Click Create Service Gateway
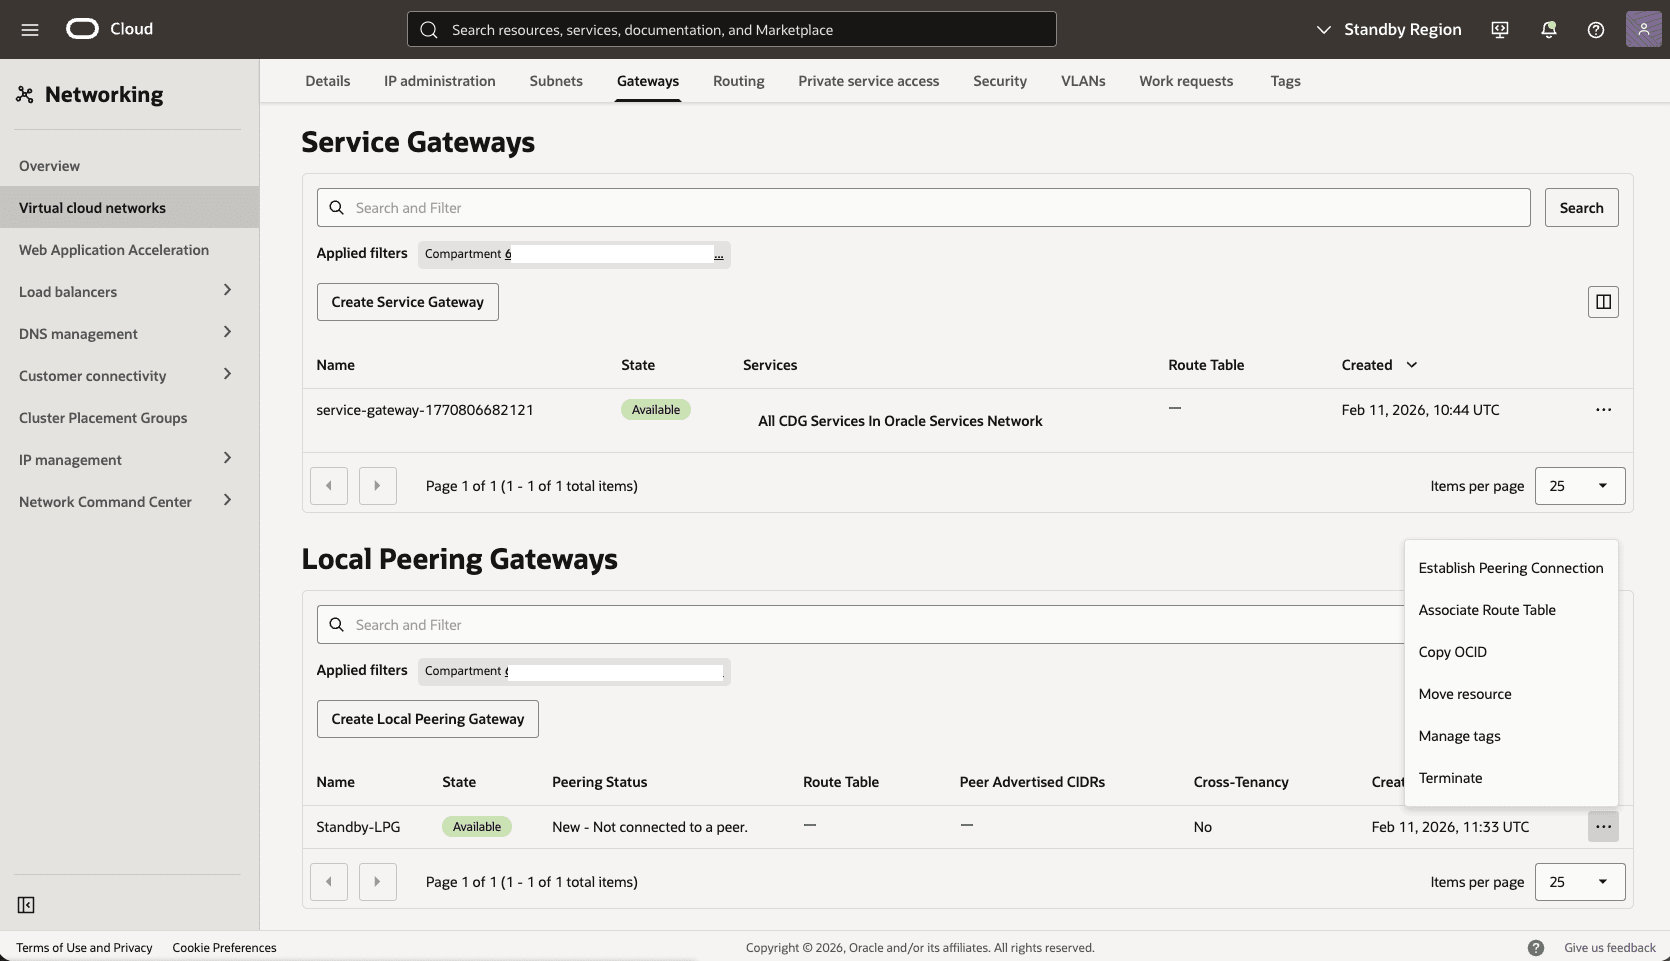1670x961 pixels. pos(406,301)
